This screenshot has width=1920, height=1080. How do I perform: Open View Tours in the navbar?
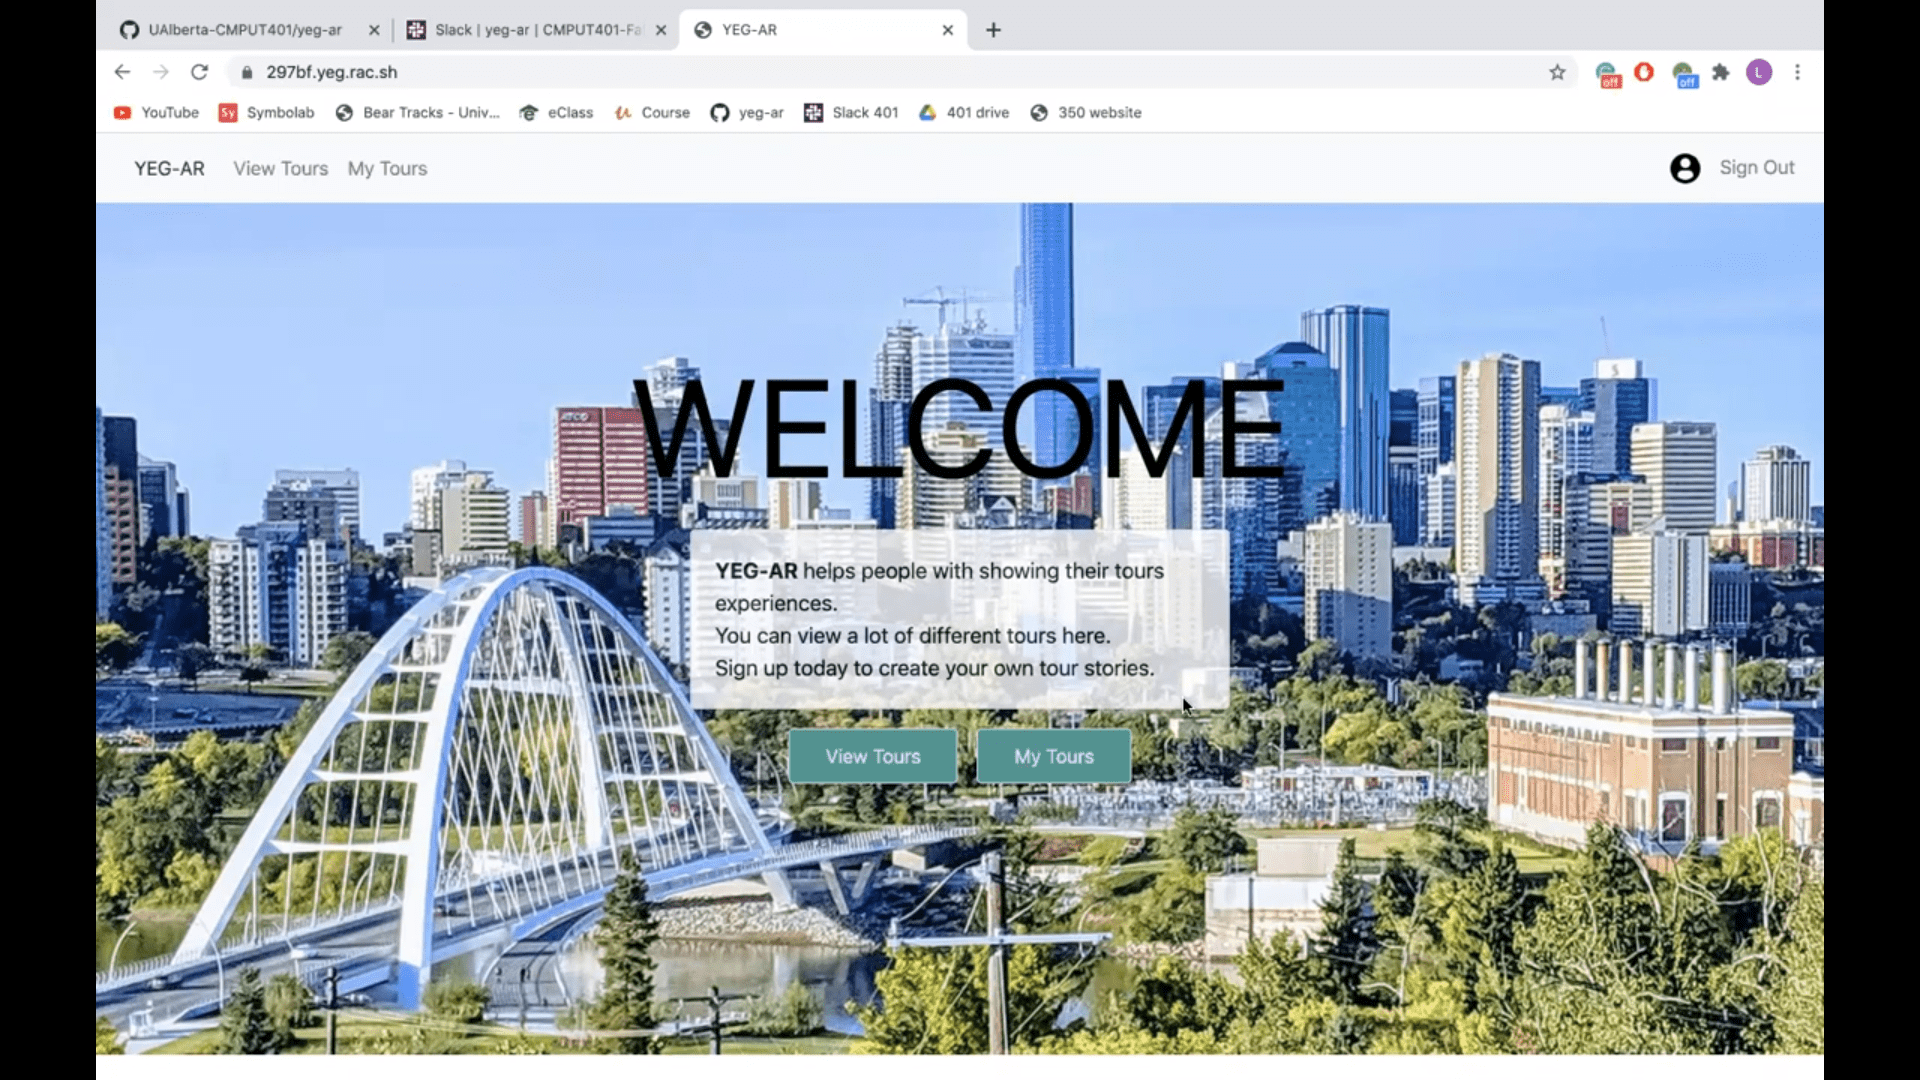point(280,169)
